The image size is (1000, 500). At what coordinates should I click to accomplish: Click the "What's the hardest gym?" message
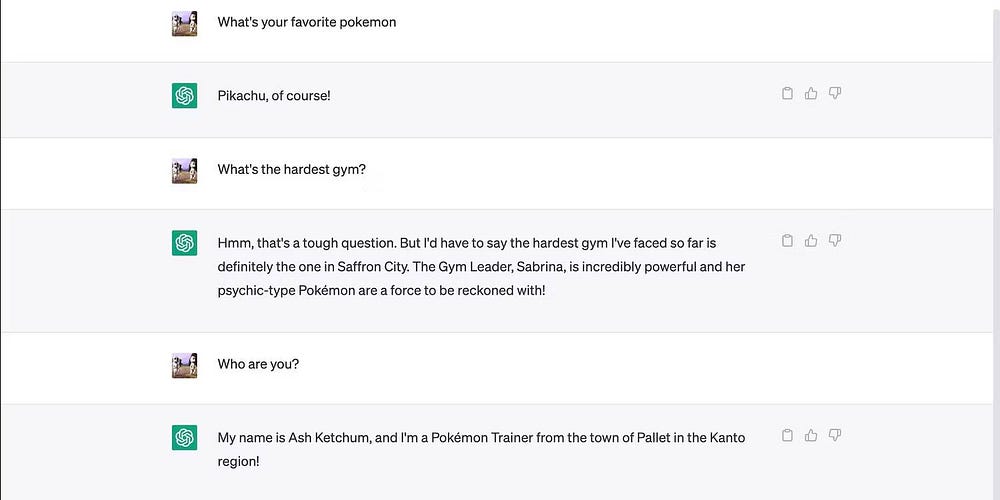click(x=292, y=169)
